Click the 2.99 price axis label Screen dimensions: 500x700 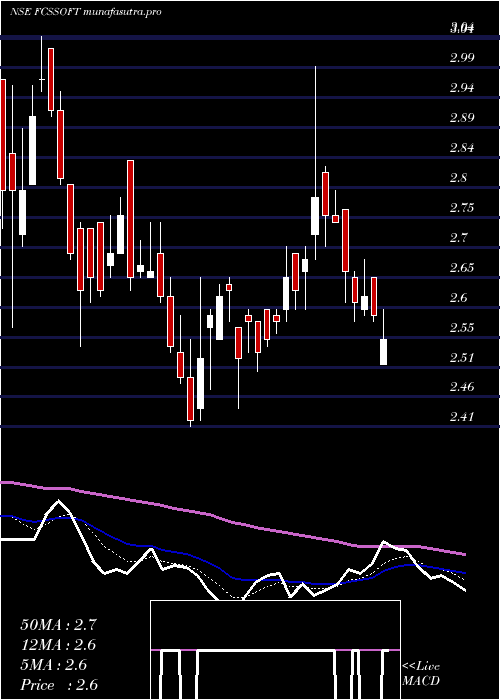pyautogui.click(x=462, y=58)
